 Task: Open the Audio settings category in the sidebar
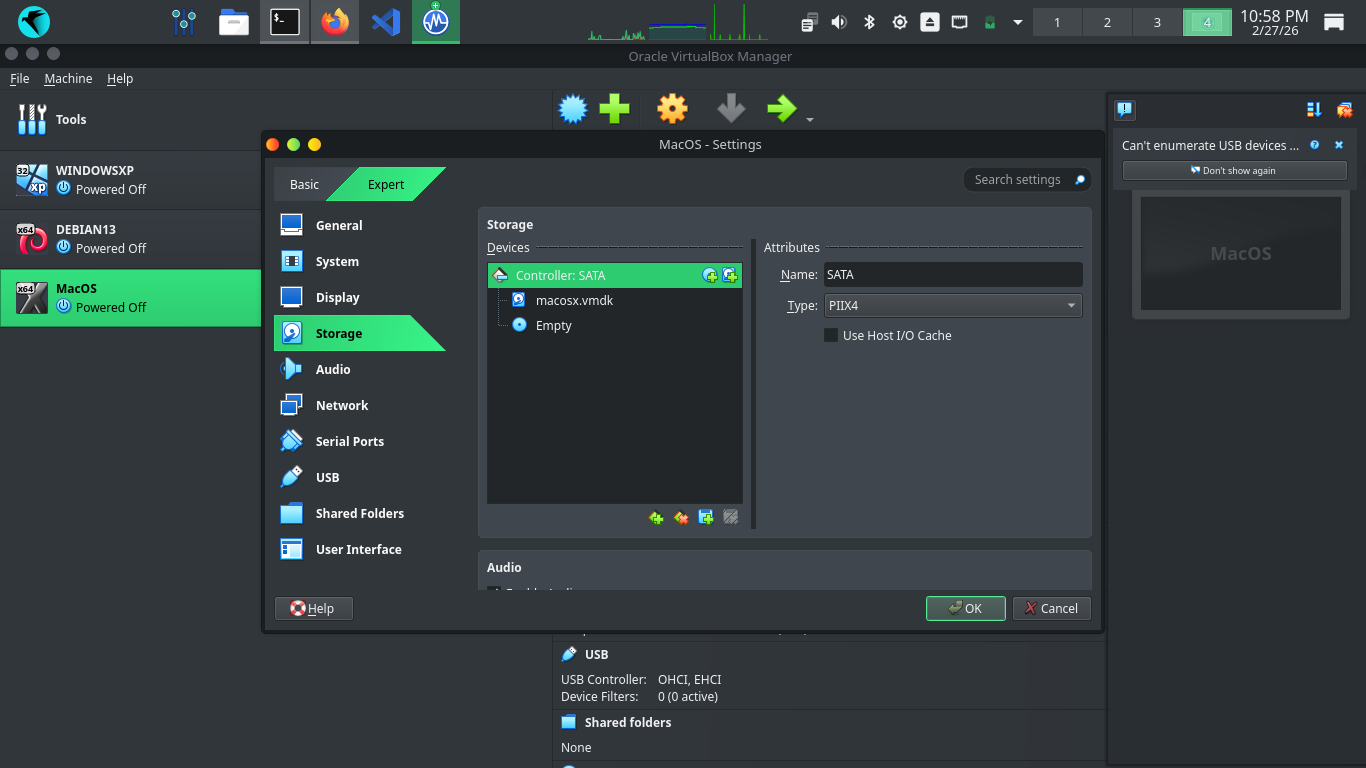(333, 369)
